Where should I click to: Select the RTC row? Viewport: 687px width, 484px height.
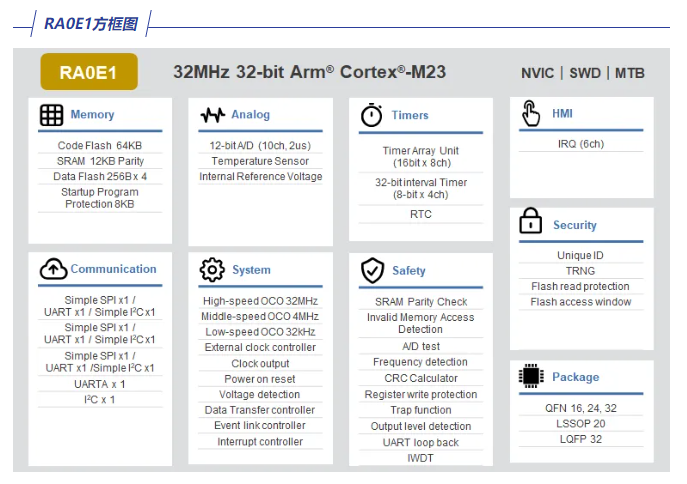[421, 214]
